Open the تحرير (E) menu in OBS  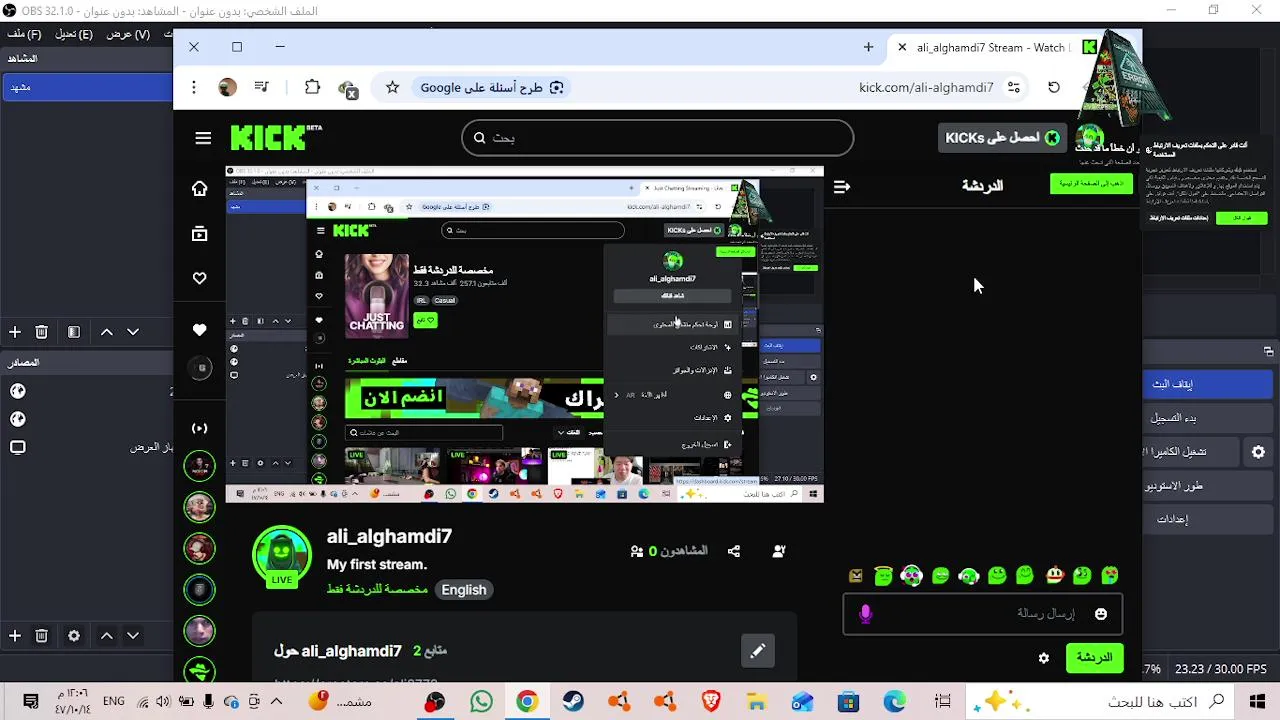click(74, 34)
